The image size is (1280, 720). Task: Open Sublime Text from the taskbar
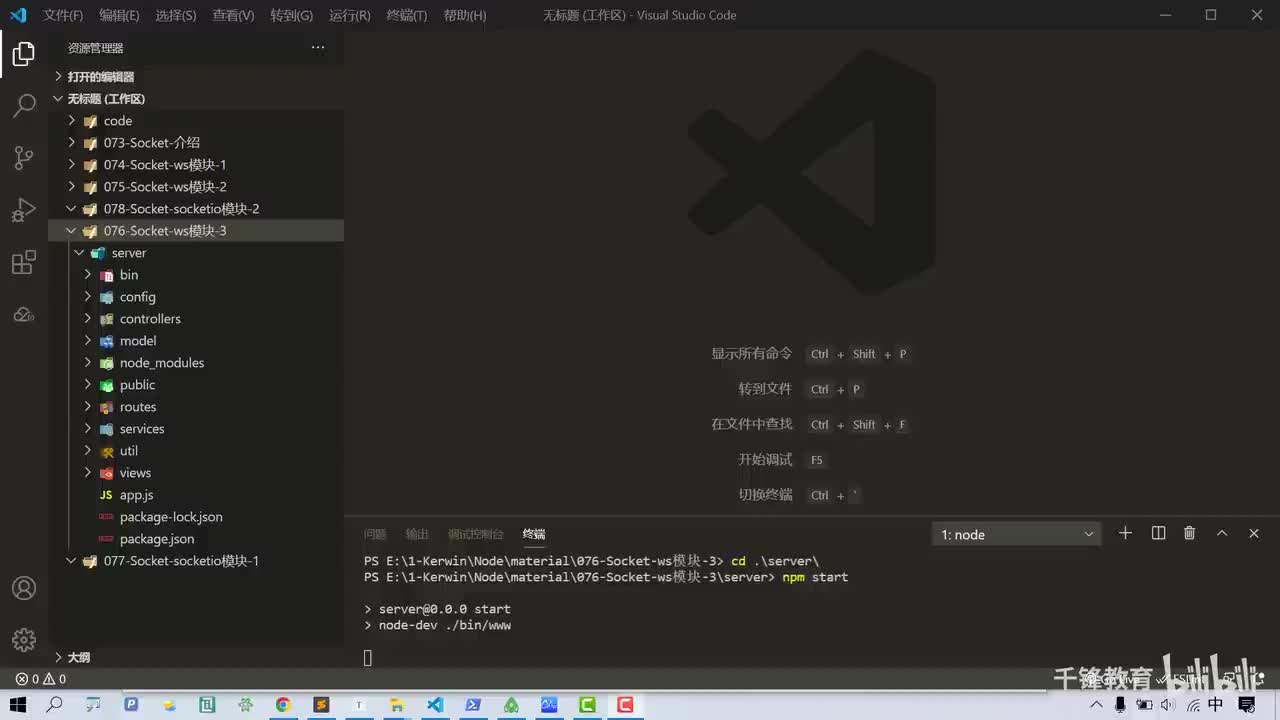coord(321,705)
